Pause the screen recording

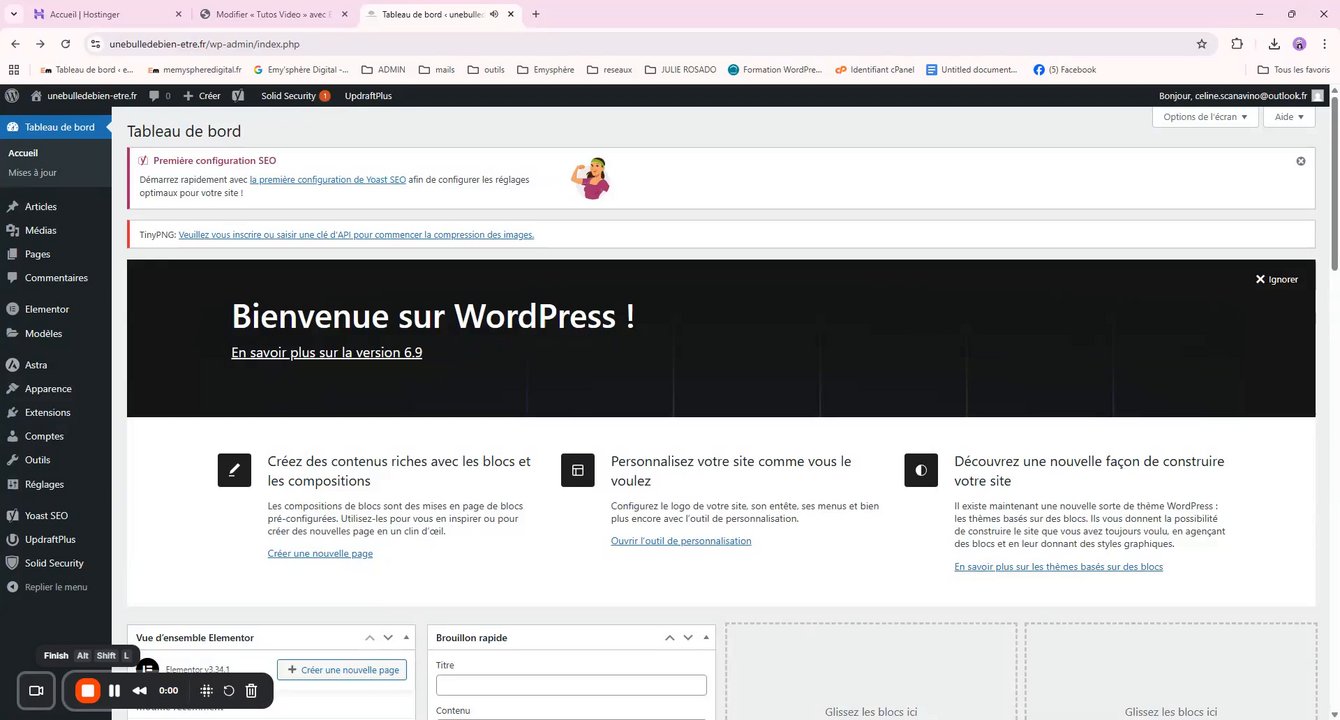(115, 690)
